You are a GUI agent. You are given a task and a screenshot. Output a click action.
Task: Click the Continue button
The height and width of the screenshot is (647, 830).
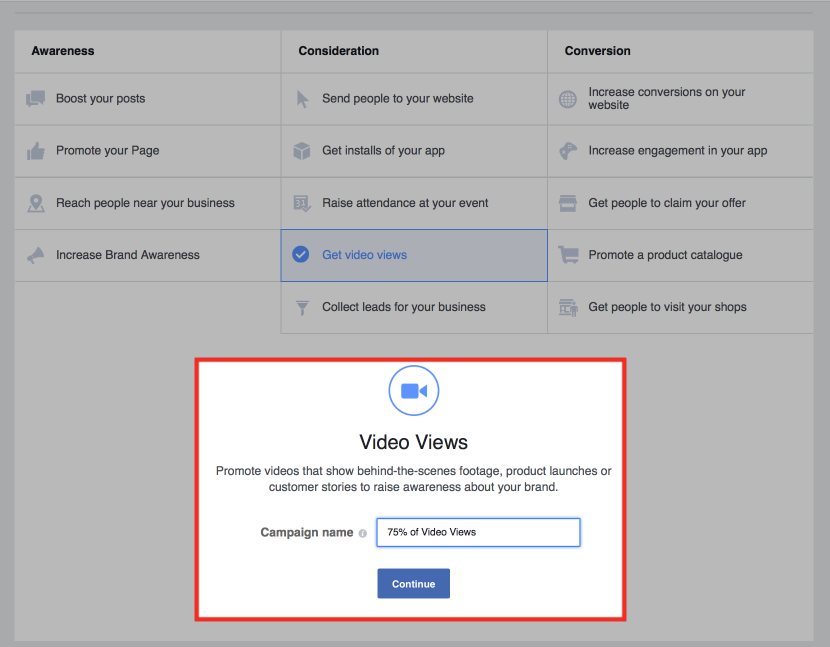(x=413, y=583)
